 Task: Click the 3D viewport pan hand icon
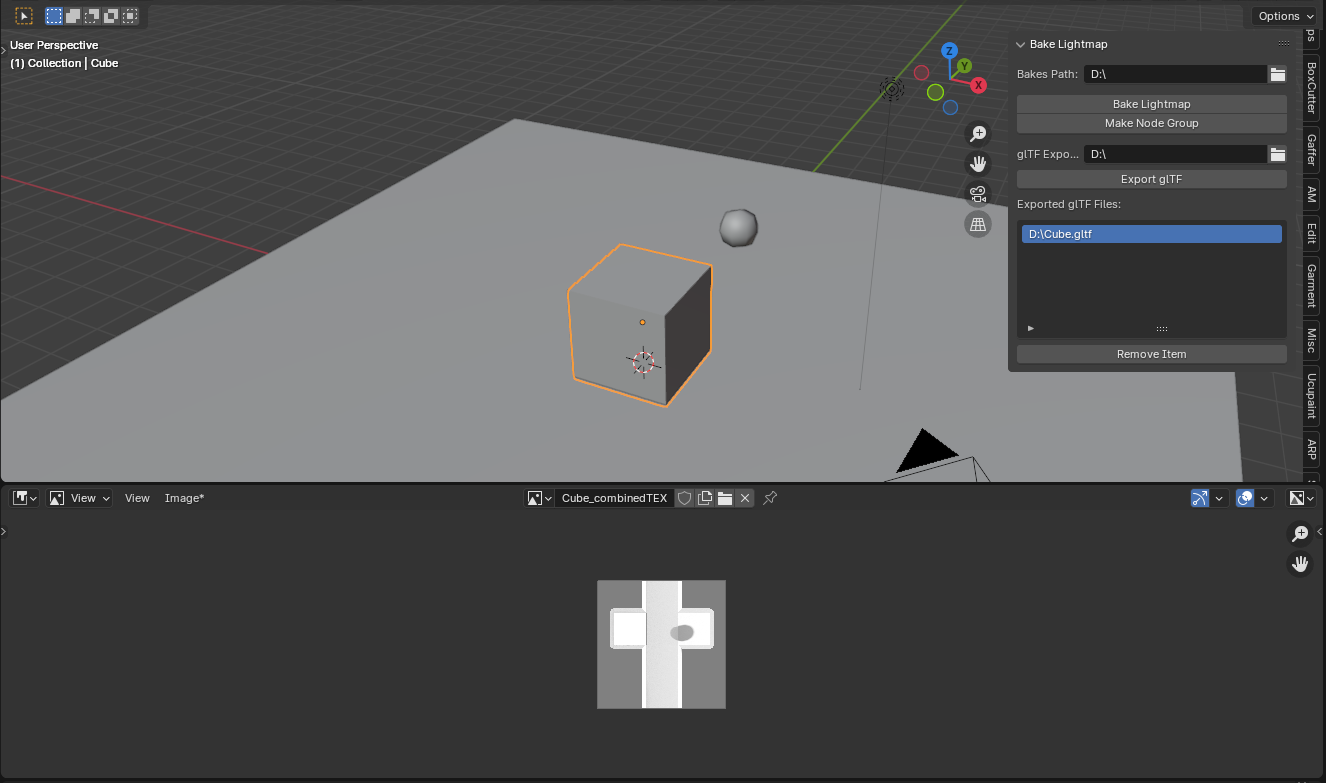tap(978, 164)
